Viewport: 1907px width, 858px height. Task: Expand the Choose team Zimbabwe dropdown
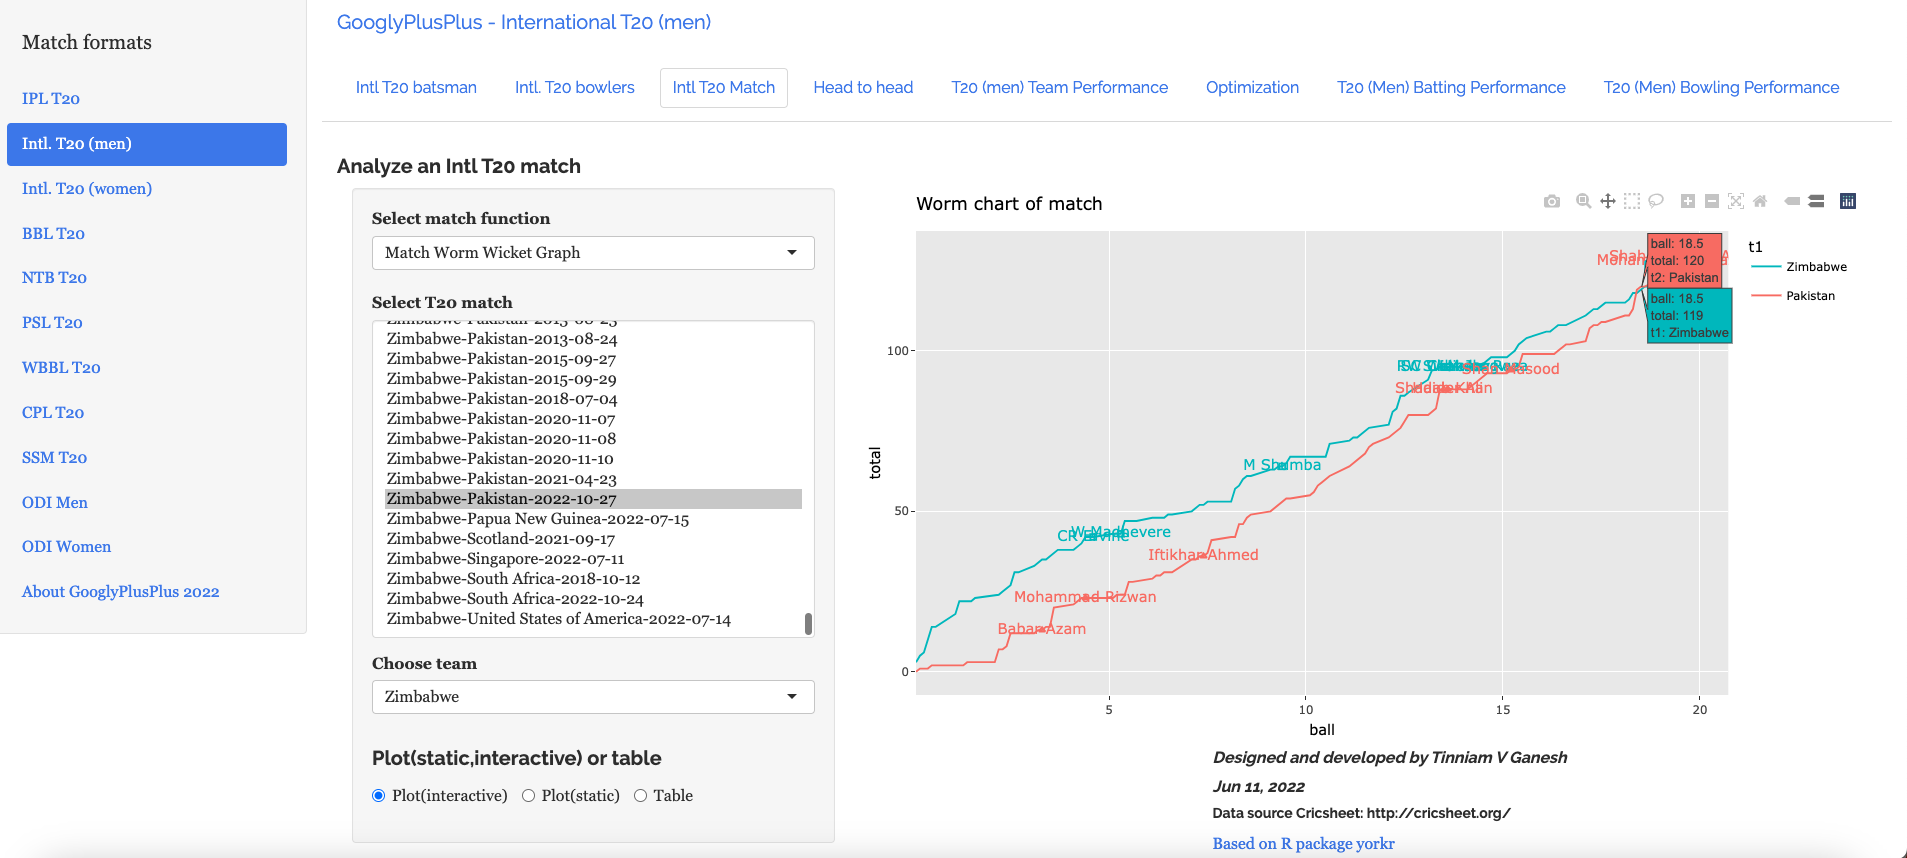593,697
